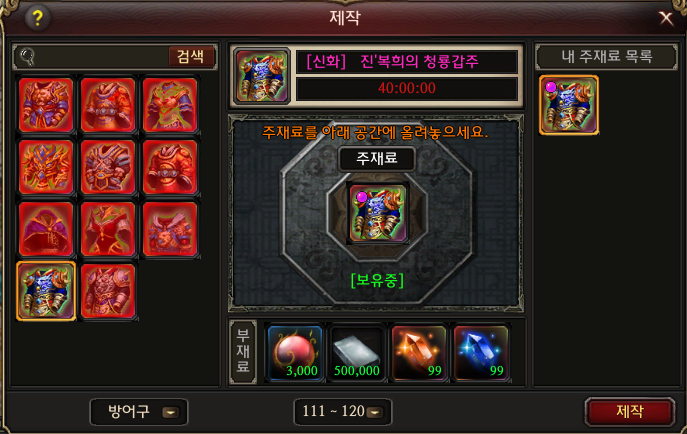Image resolution: width=687 pixels, height=434 pixels.
Task: Close the 제작 crafting window
Action: click(x=666, y=18)
